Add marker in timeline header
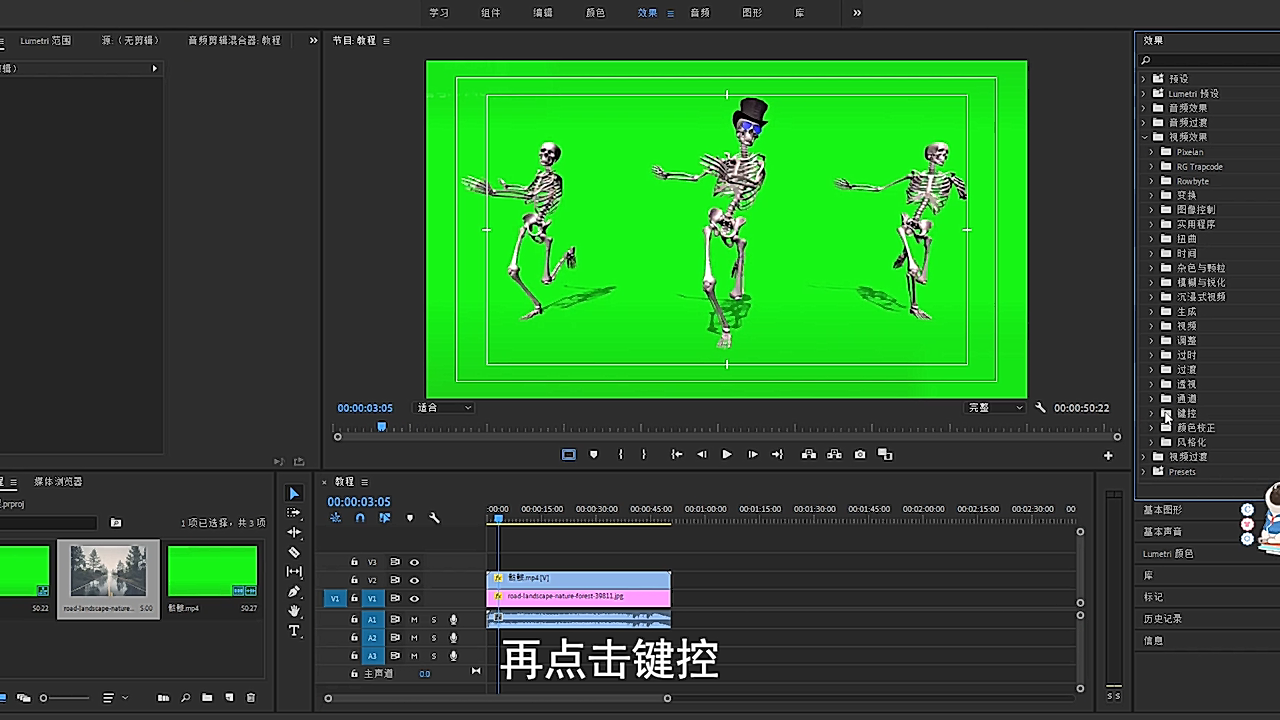This screenshot has width=1280, height=720. coord(410,518)
